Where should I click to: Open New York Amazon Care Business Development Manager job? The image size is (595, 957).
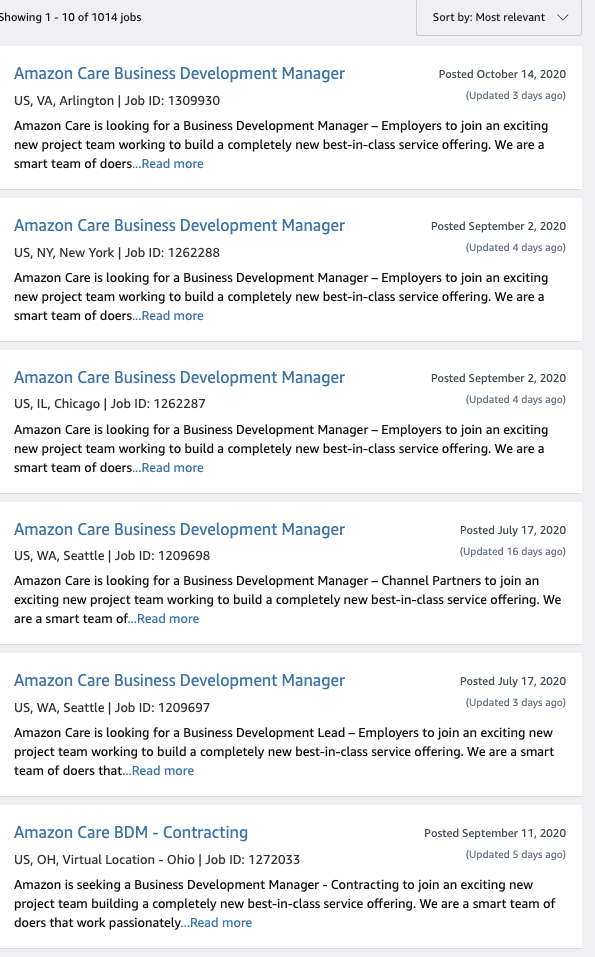coord(179,225)
